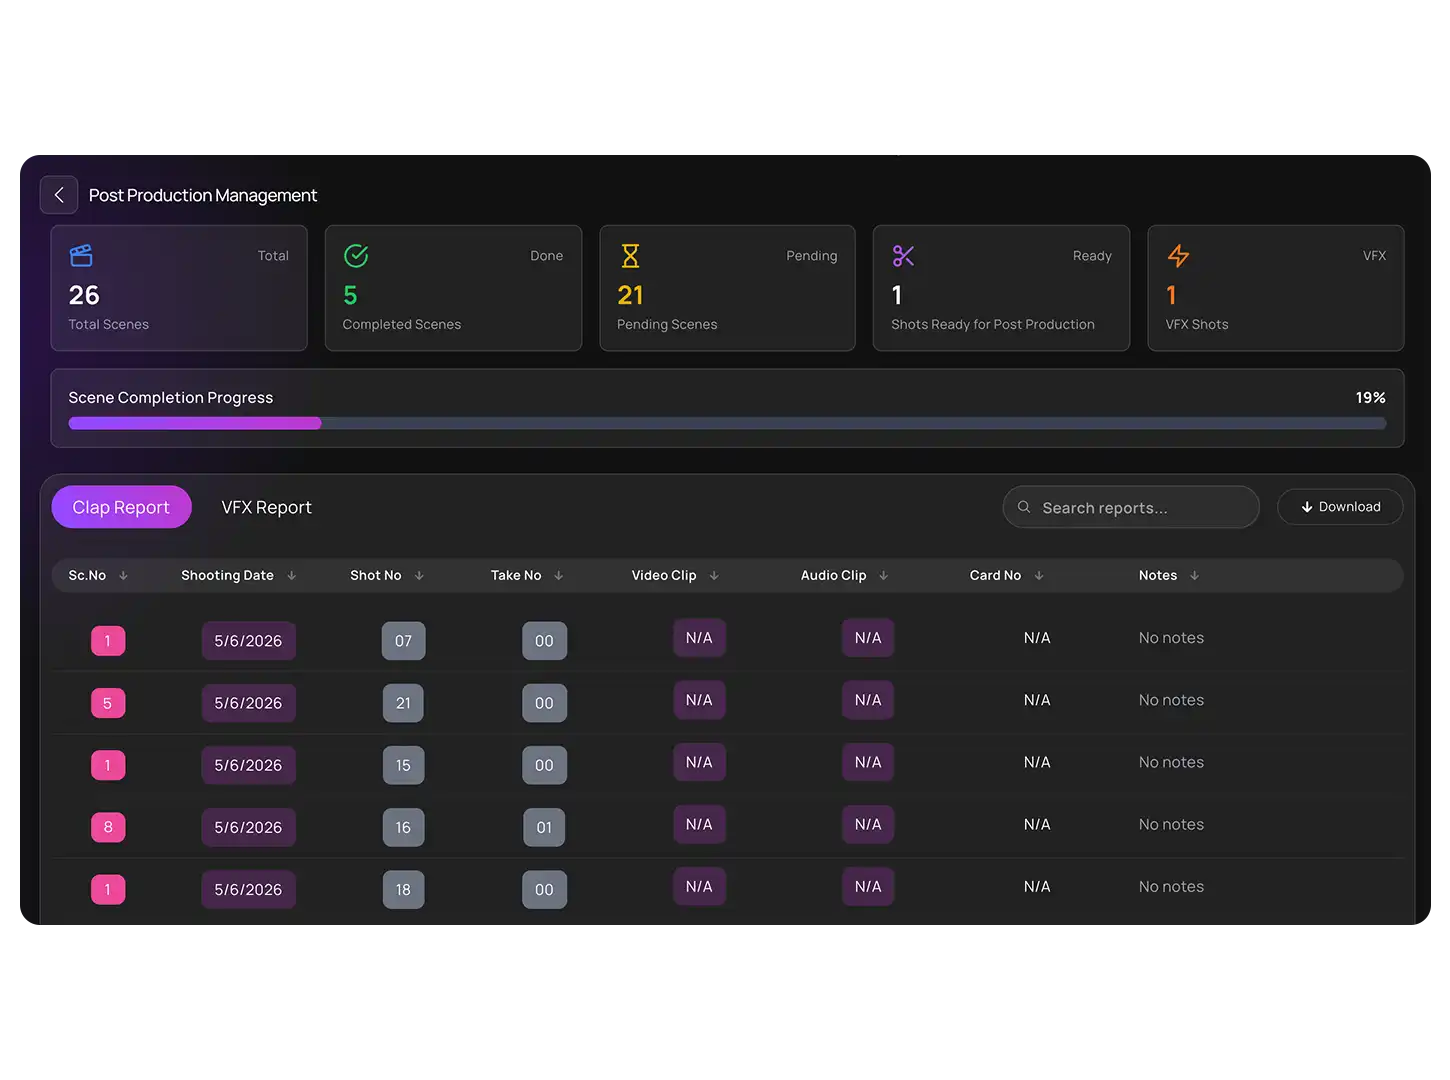Sort by Card No arrow

1039,575
